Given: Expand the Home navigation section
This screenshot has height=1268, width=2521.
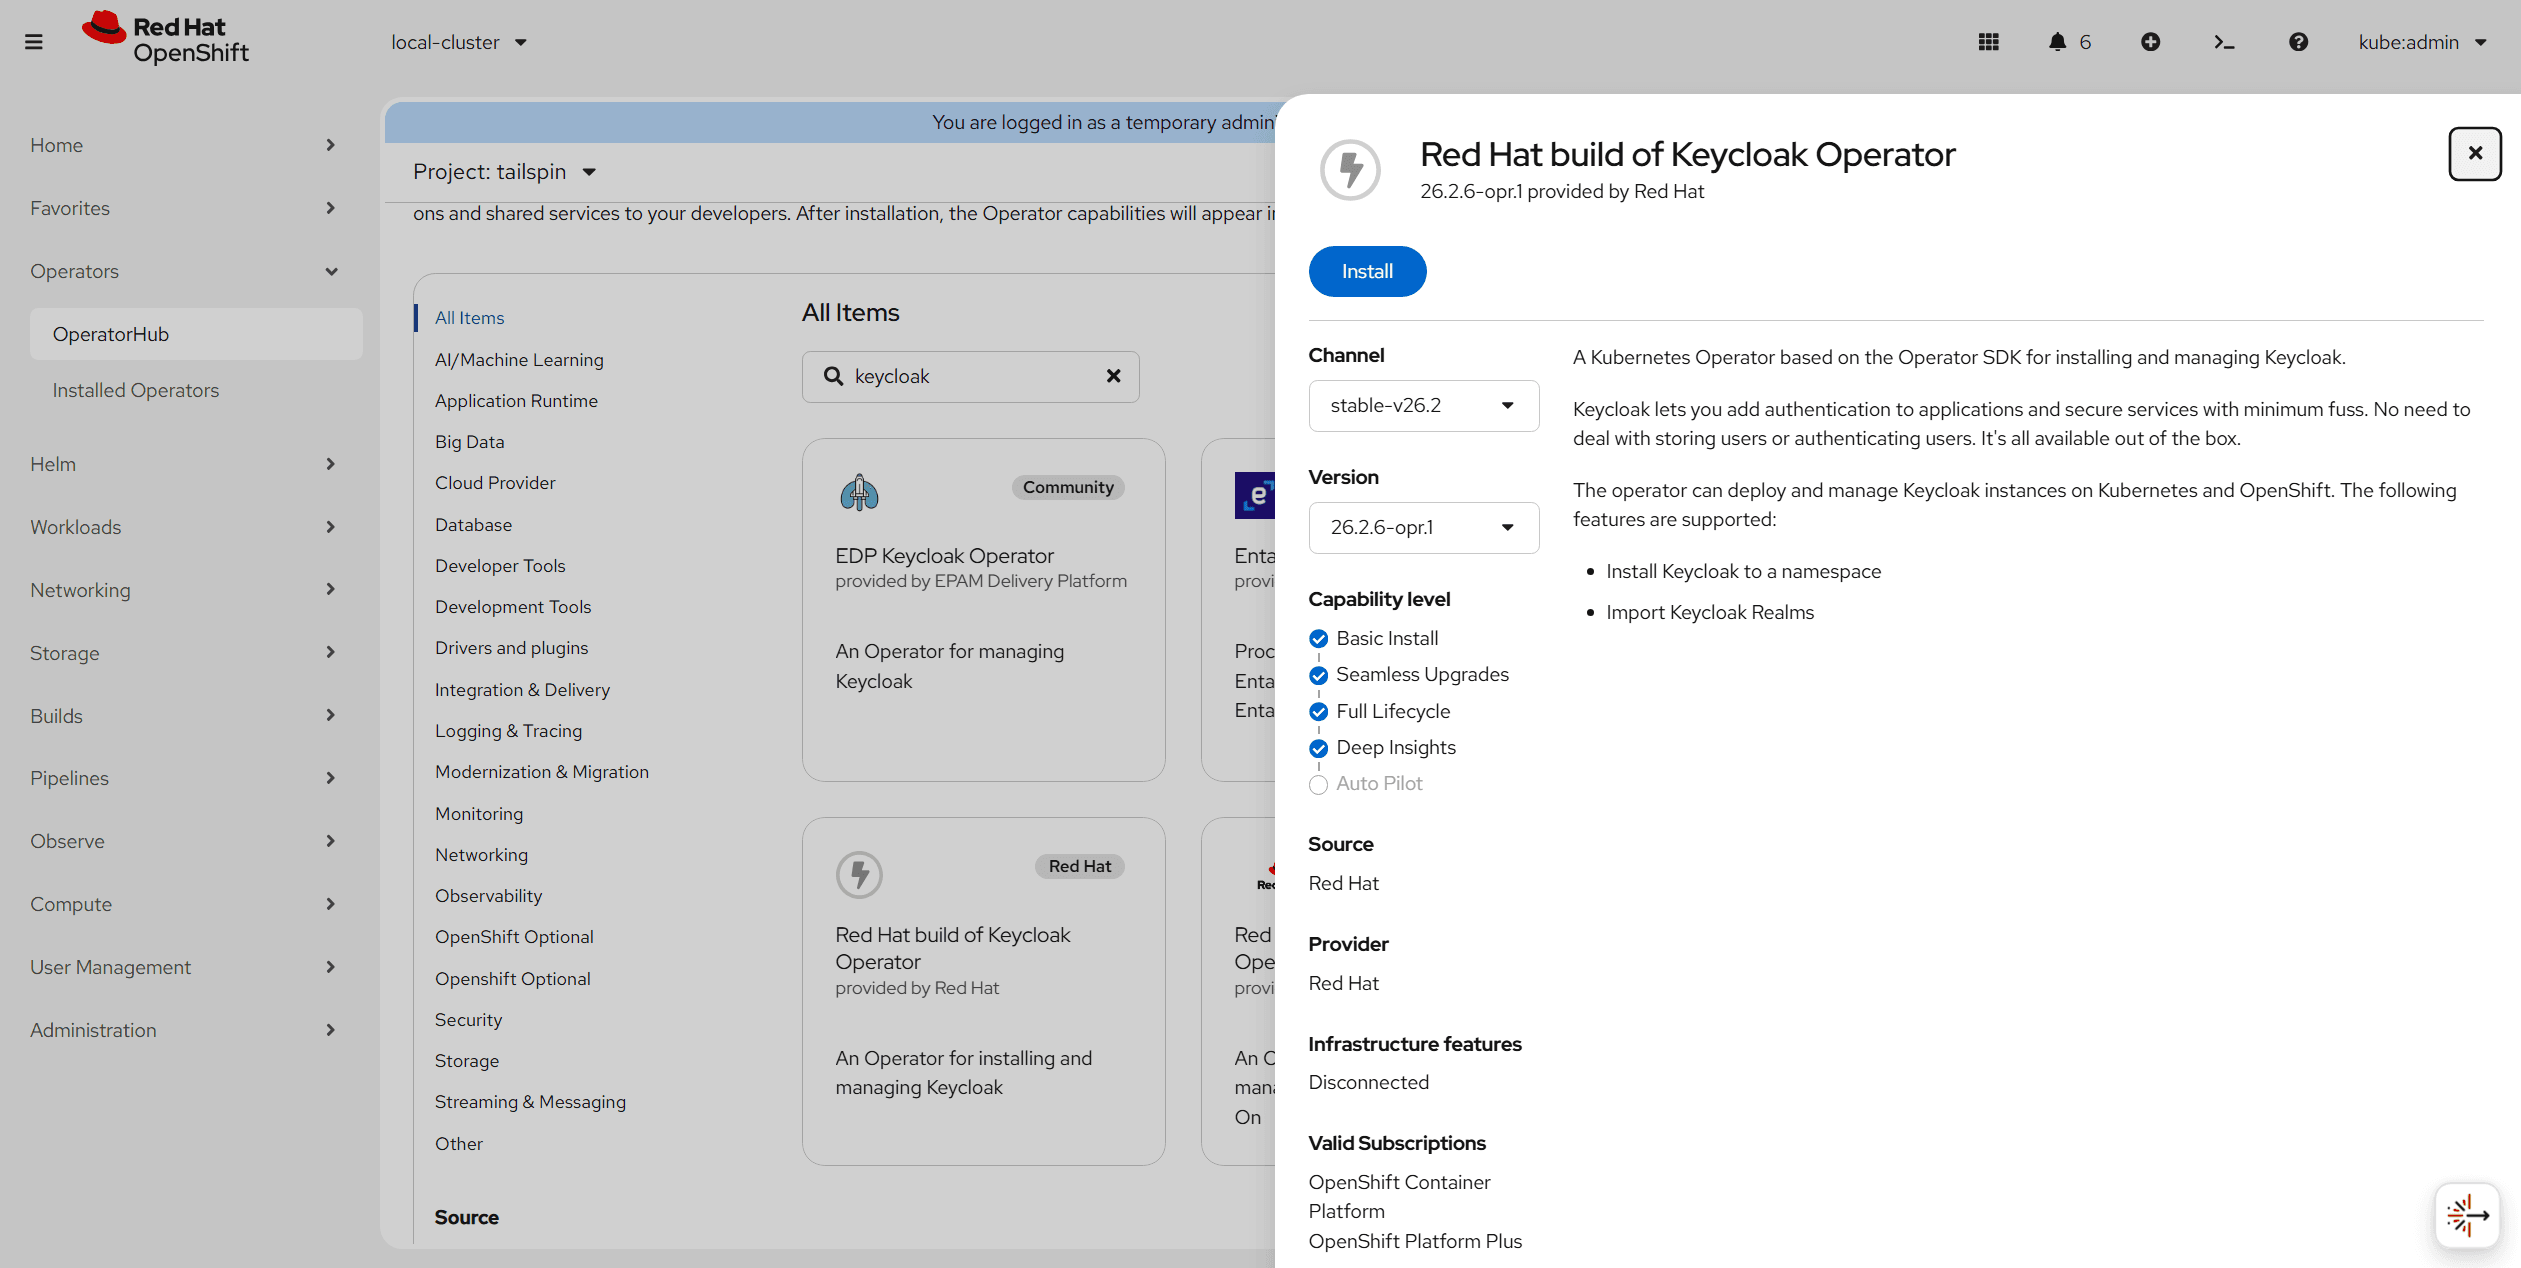Looking at the screenshot, I should coord(184,145).
